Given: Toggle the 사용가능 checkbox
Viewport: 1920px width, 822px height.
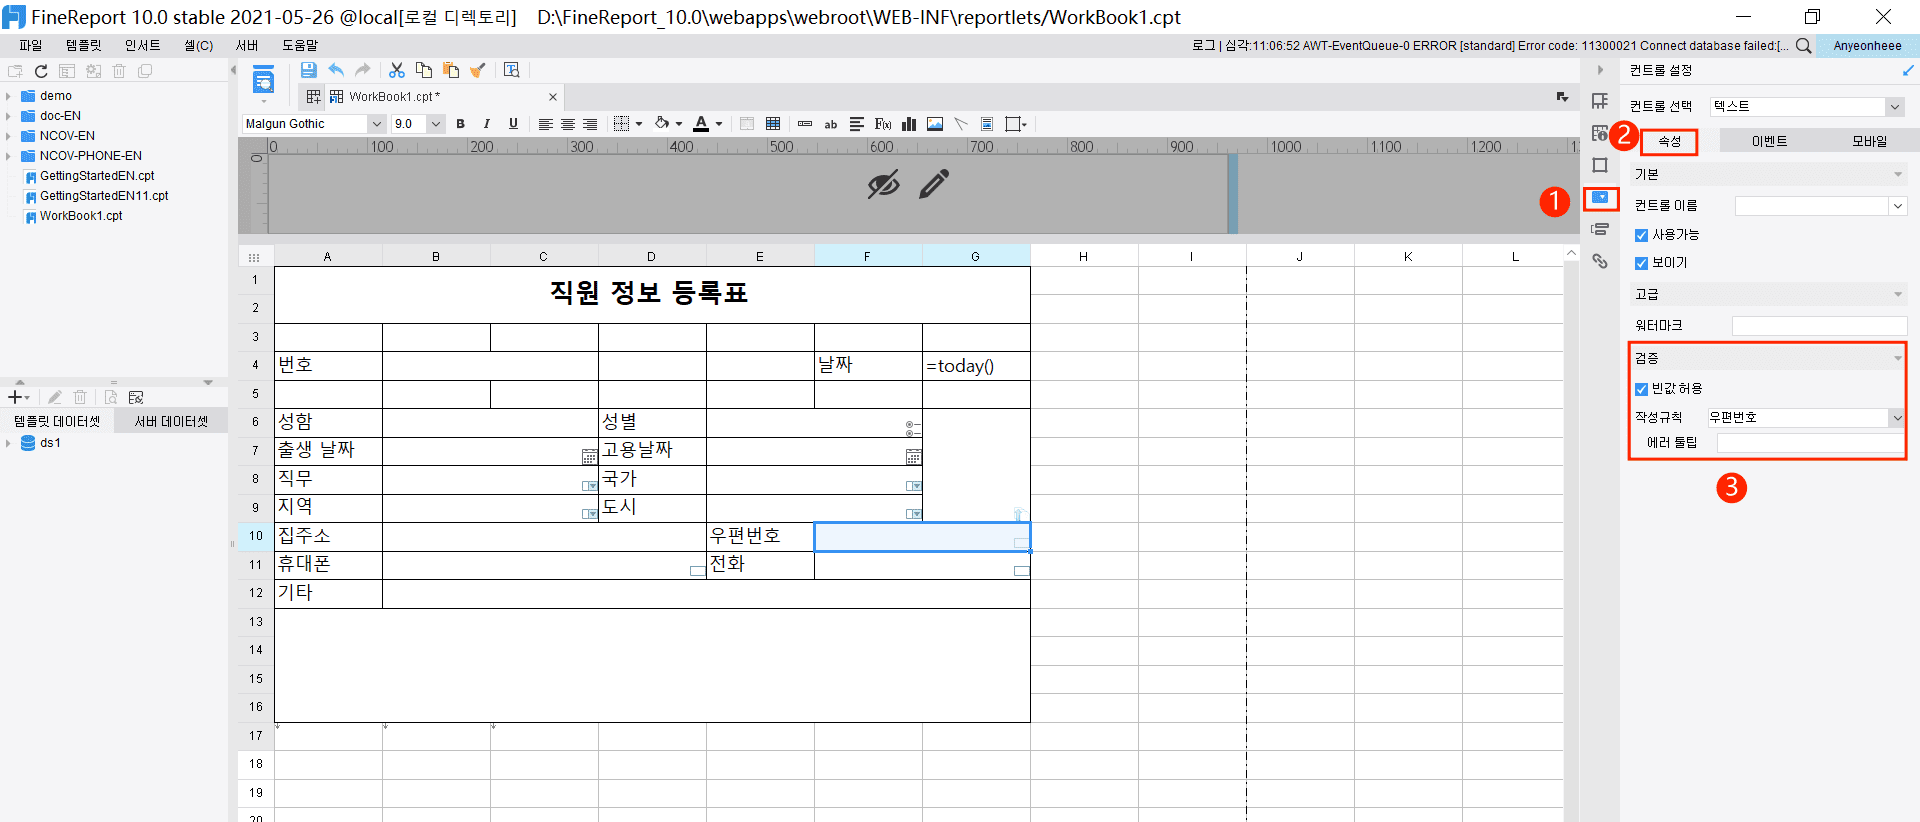Looking at the screenshot, I should (x=1641, y=235).
